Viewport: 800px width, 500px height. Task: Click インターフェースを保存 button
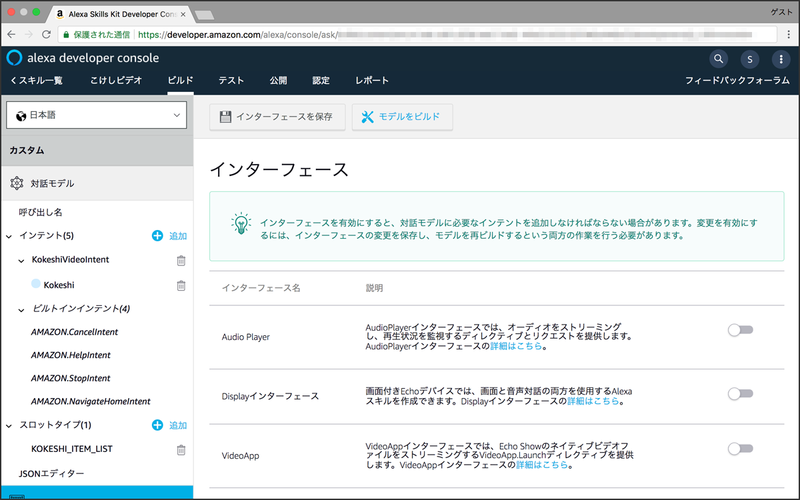277,117
